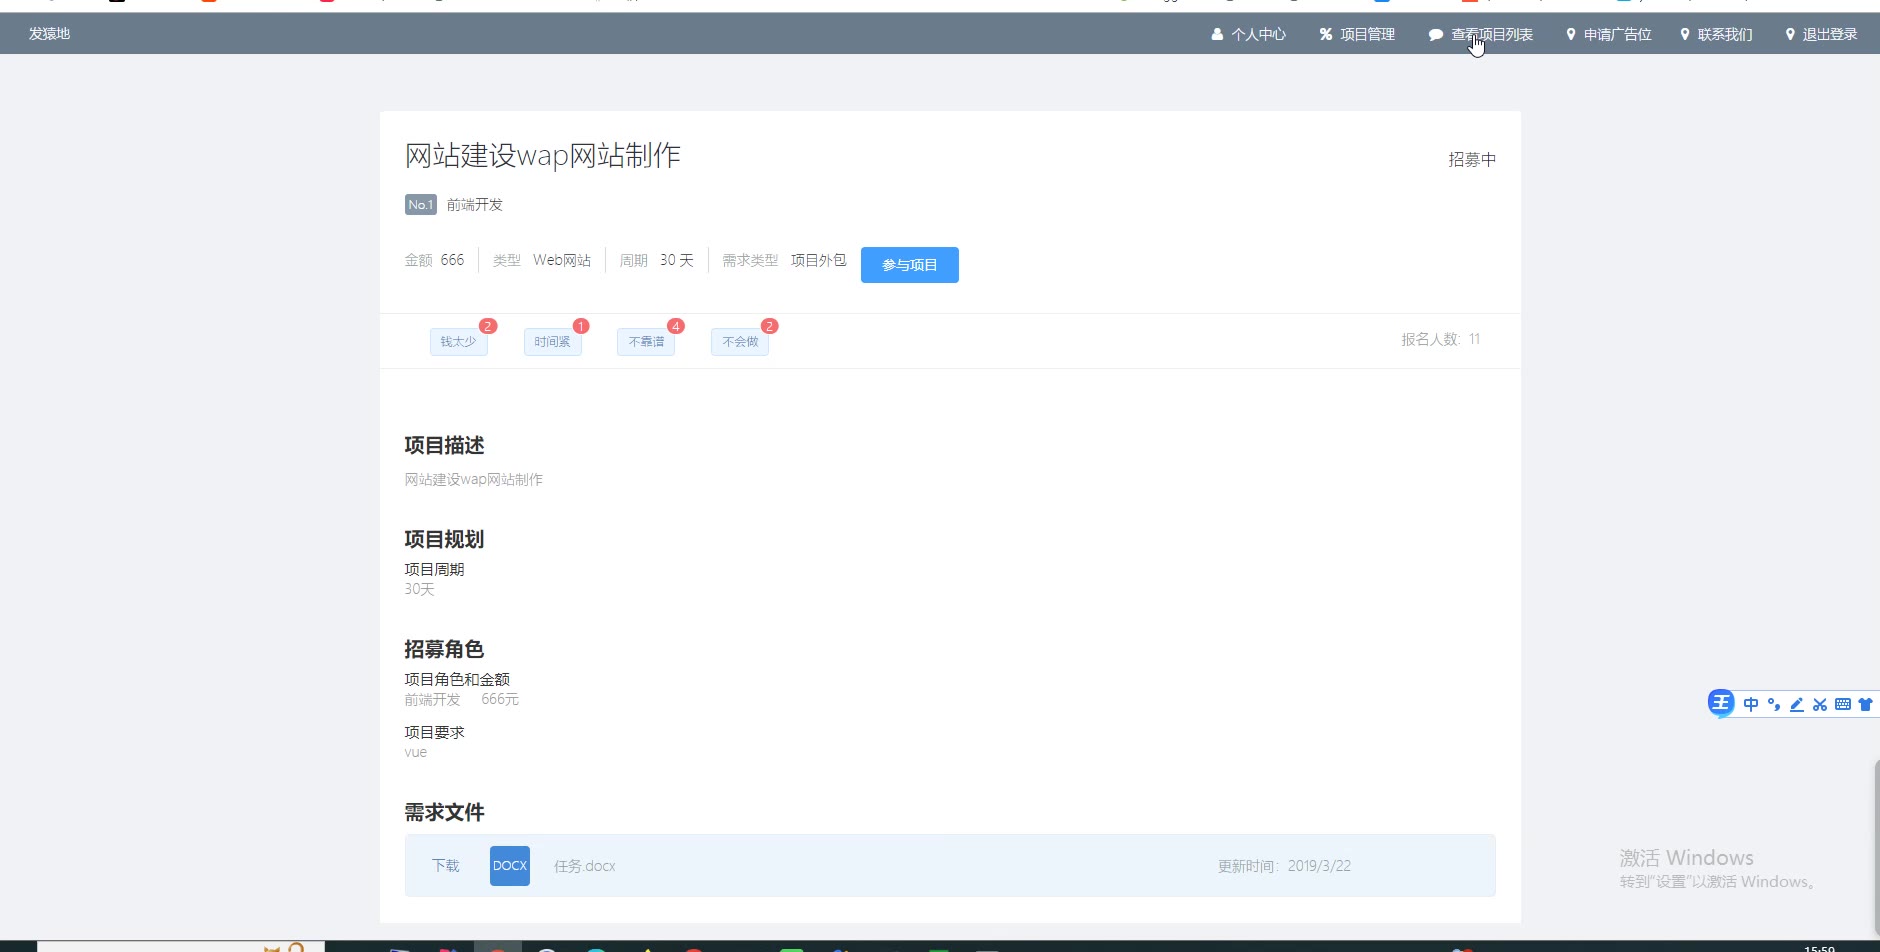Click the 需求文件 section heading
Image resolution: width=1880 pixels, height=952 pixels.
tap(444, 813)
